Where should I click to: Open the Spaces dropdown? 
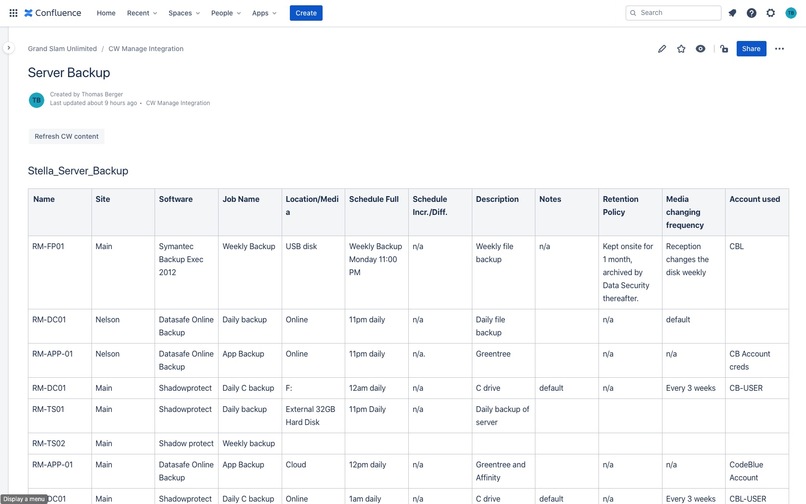coord(184,13)
